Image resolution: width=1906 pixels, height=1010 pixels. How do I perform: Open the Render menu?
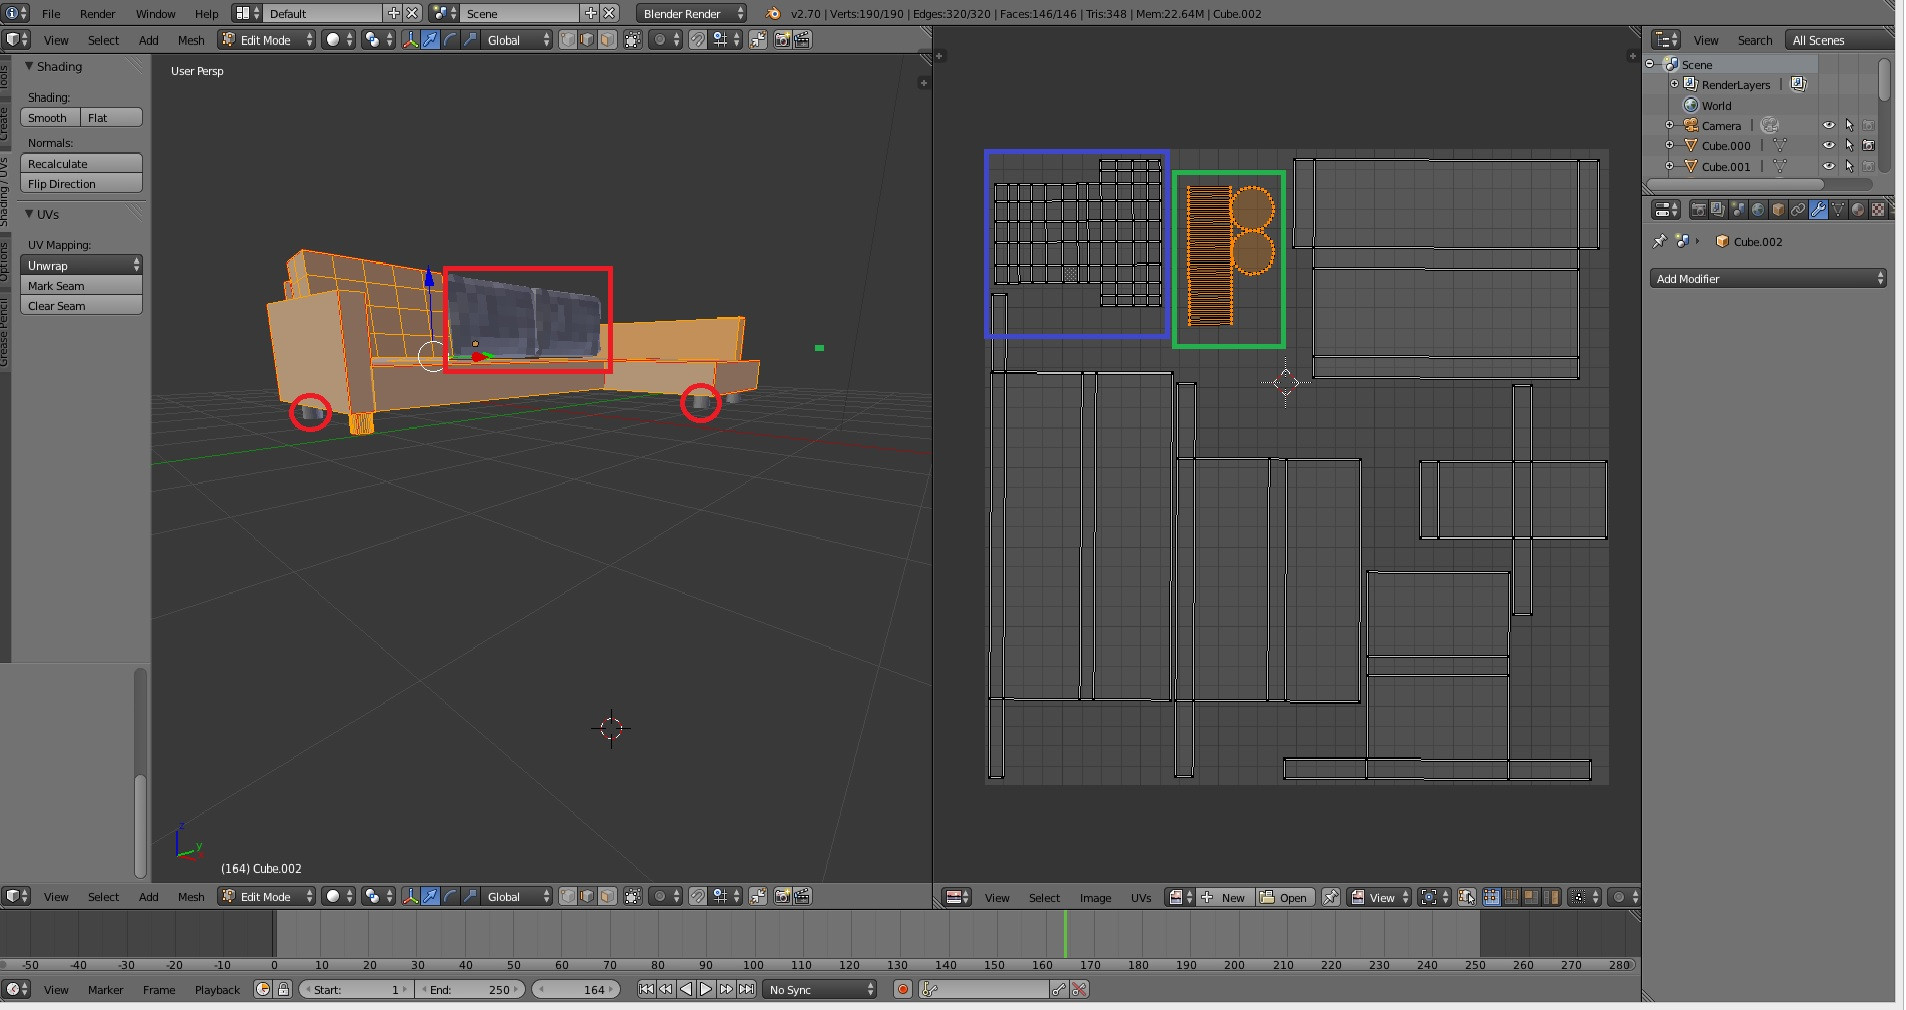tap(98, 13)
